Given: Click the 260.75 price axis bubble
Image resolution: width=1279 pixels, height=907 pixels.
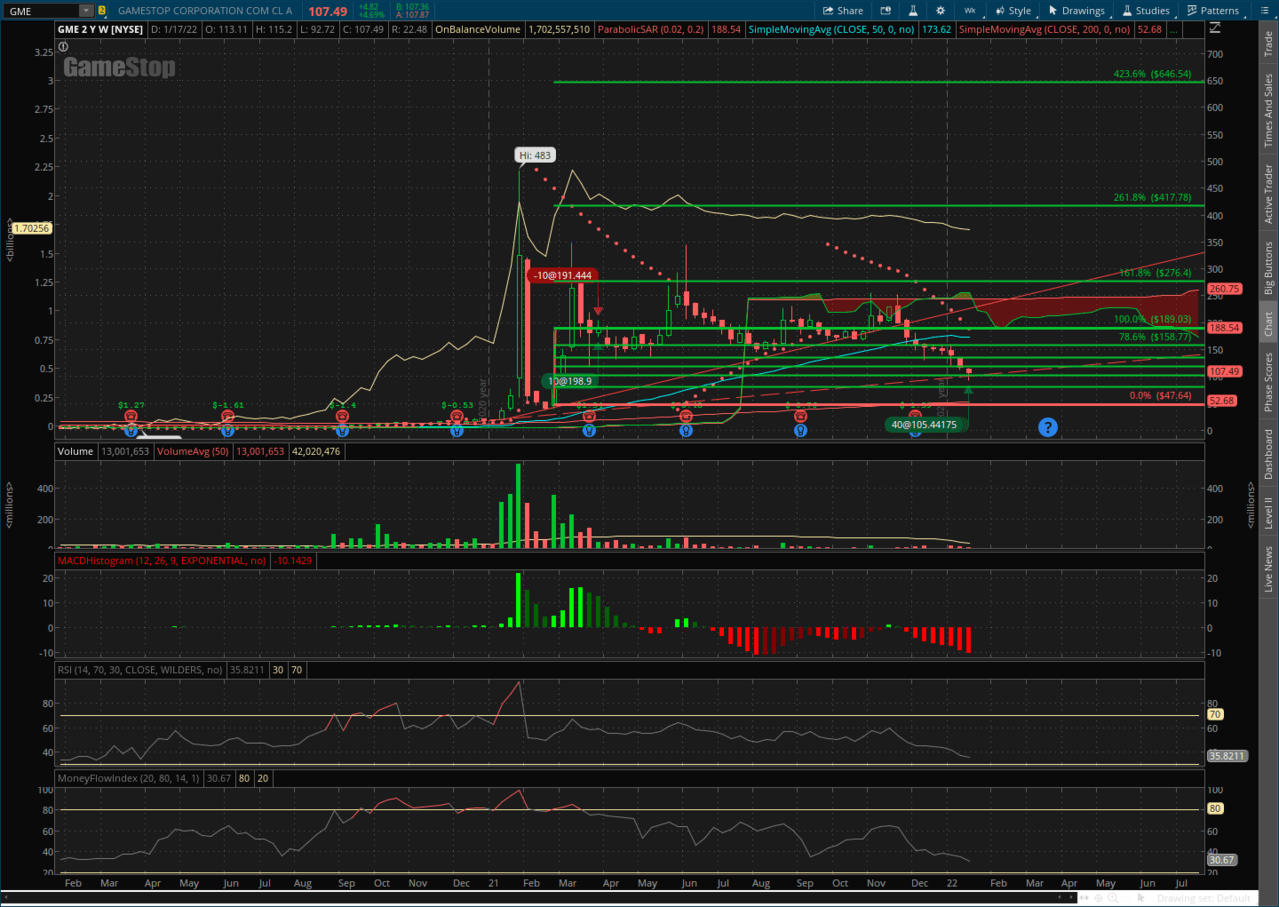Looking at the screenshot, I should click(x=1224, y=289).
